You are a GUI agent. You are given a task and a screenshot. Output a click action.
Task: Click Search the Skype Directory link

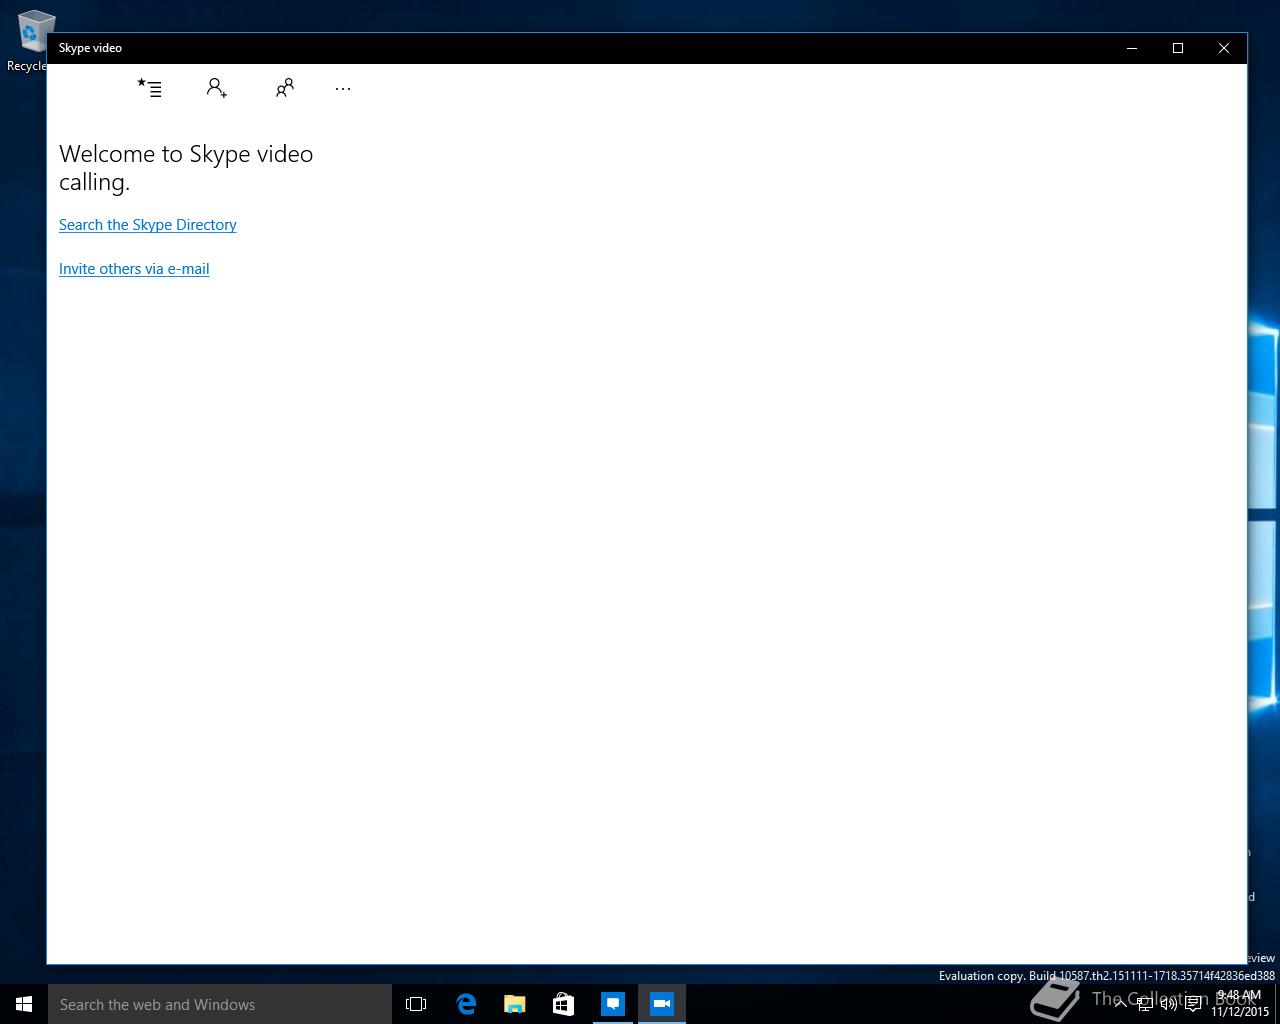coord(148,225)
